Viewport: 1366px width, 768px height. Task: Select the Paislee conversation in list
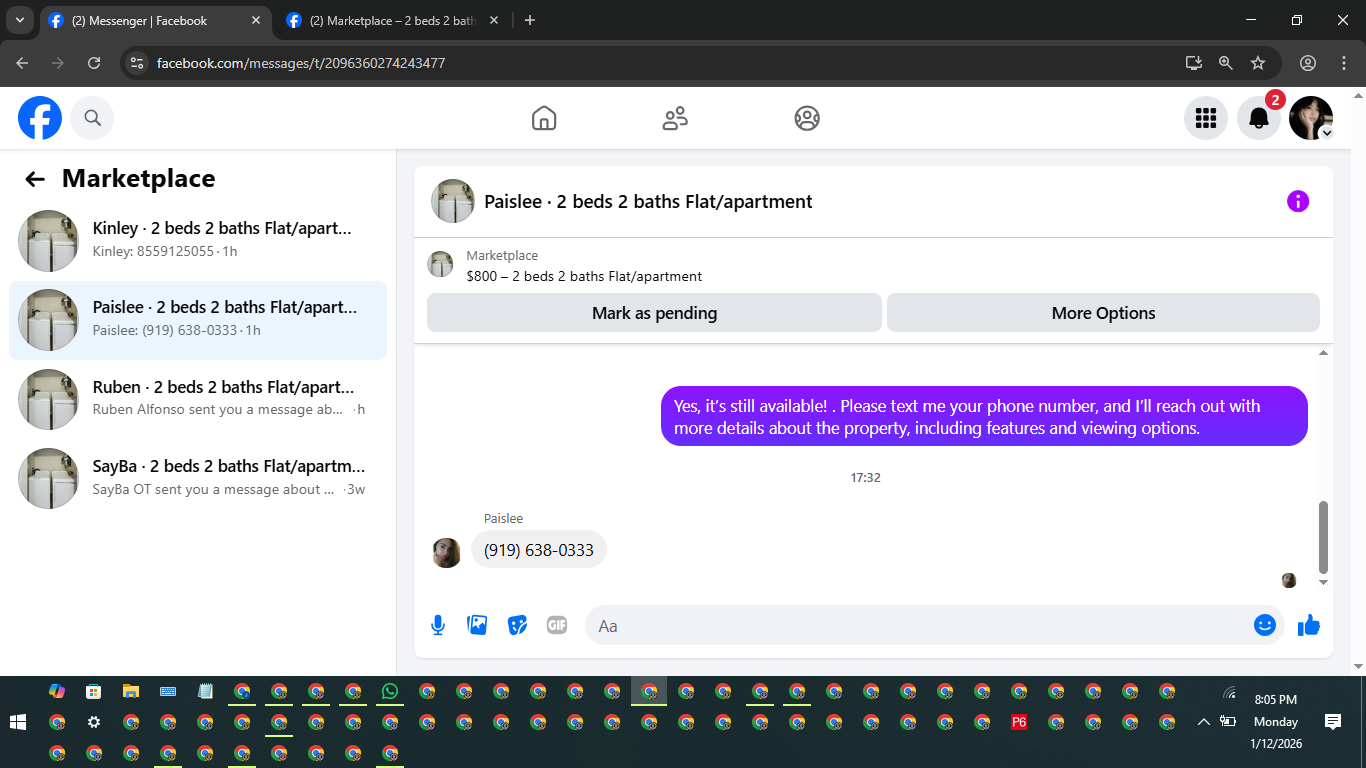(198, 320)
